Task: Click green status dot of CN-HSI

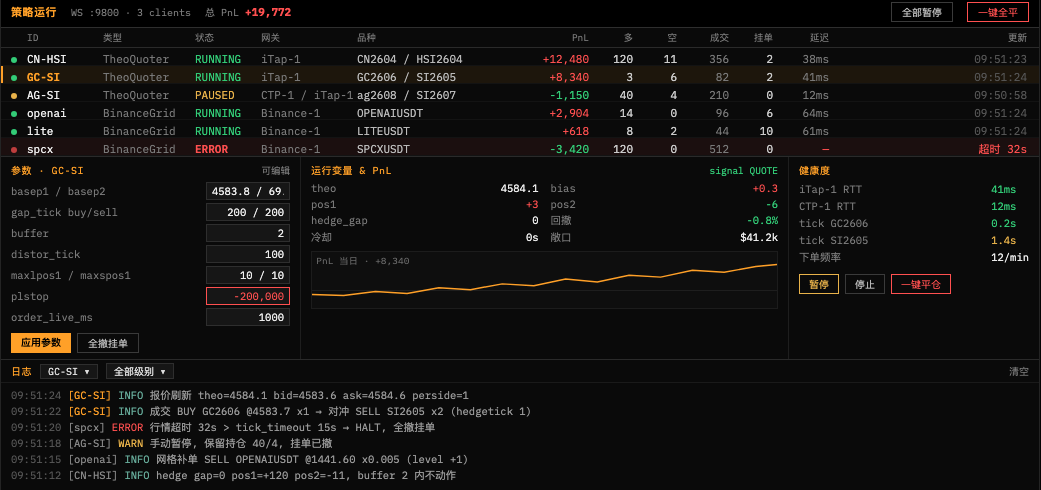Action: [x=14, y=60]
